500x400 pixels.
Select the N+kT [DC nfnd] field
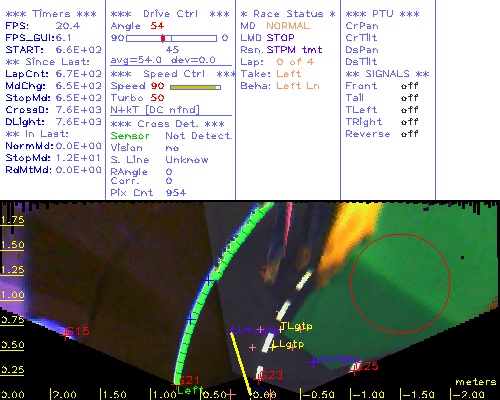click(x=155, y=110)
